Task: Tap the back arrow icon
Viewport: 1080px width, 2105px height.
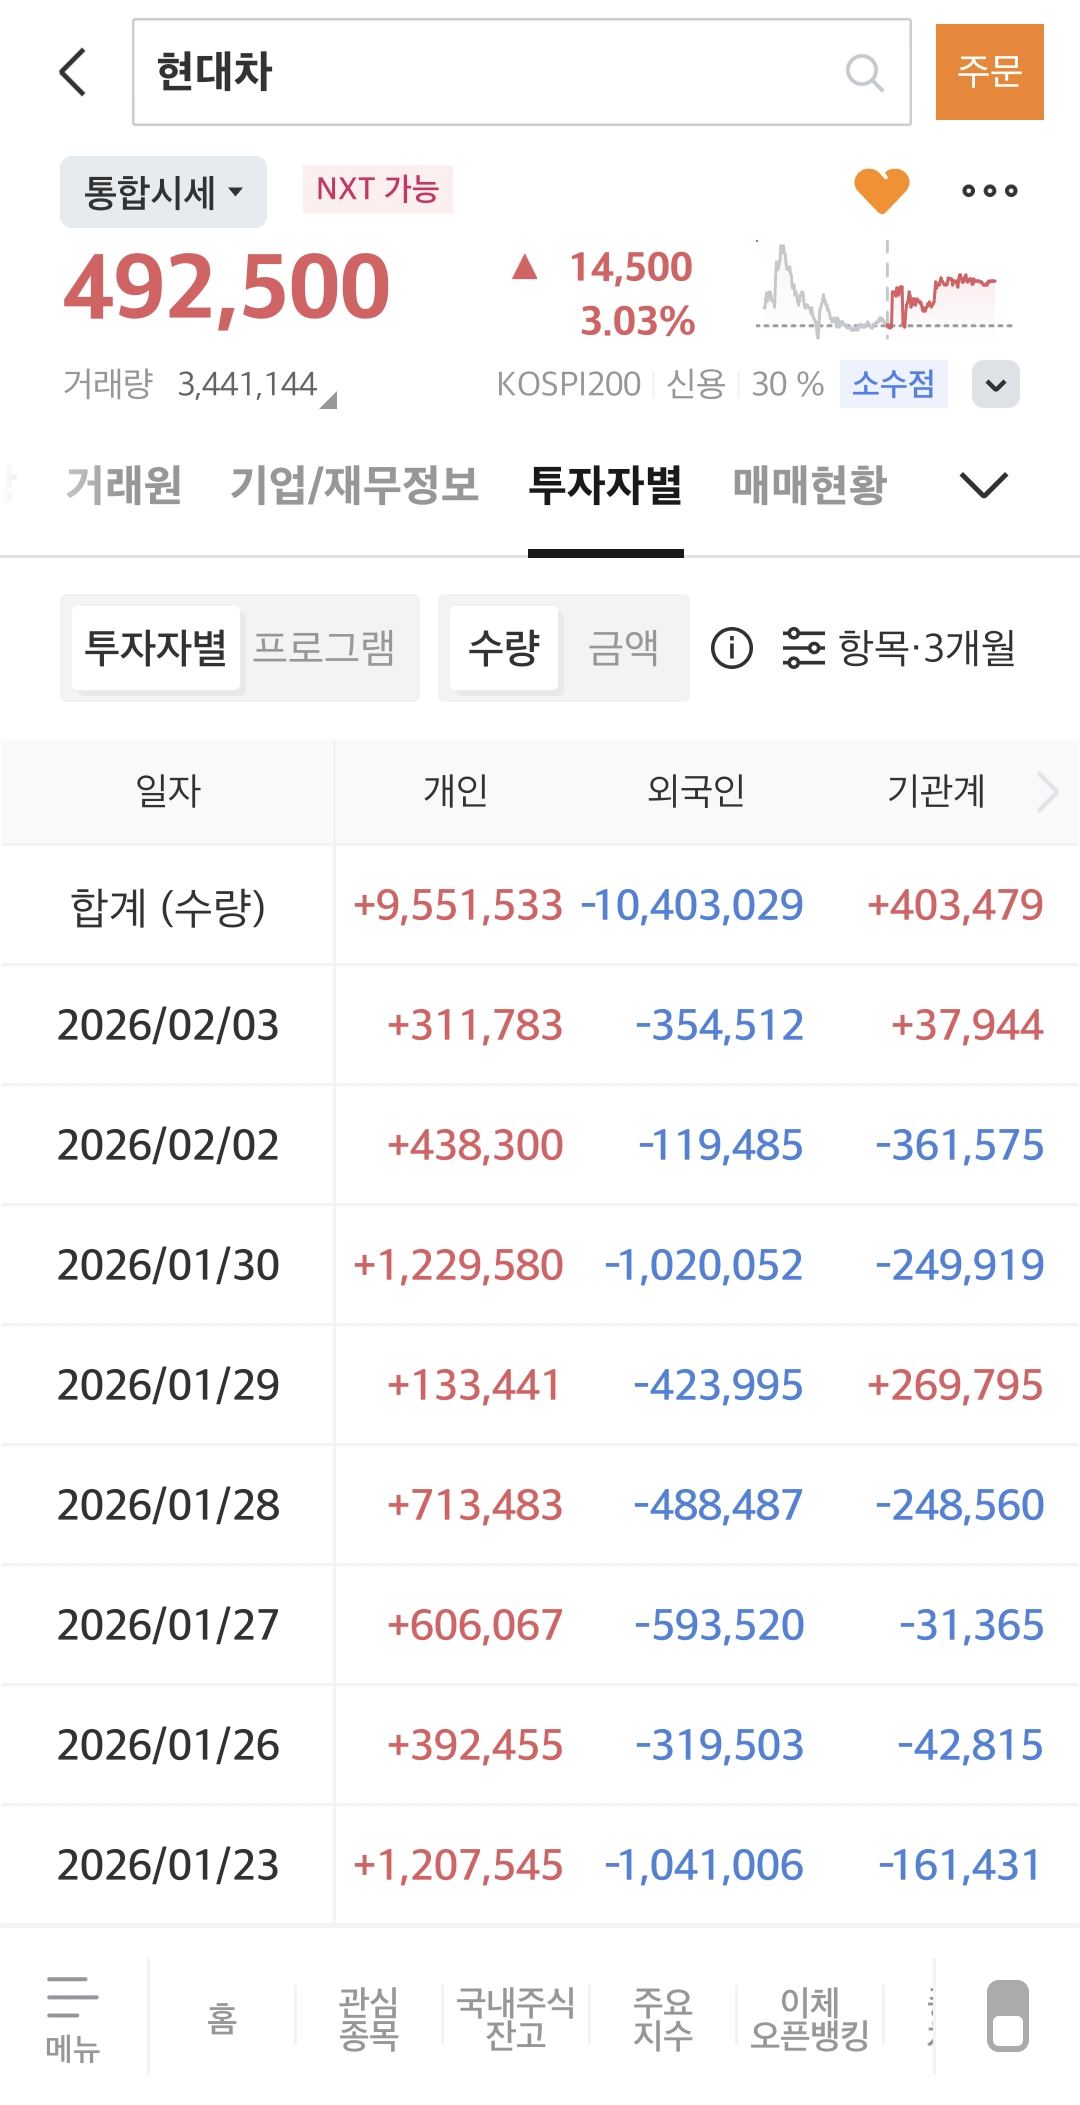Action: tap(73, 72)
